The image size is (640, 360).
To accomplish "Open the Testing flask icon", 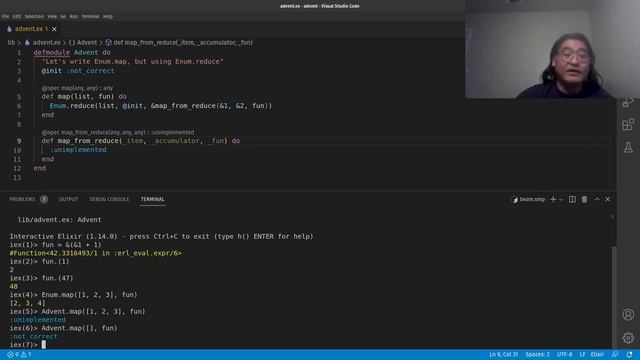I will click(628, 147).
